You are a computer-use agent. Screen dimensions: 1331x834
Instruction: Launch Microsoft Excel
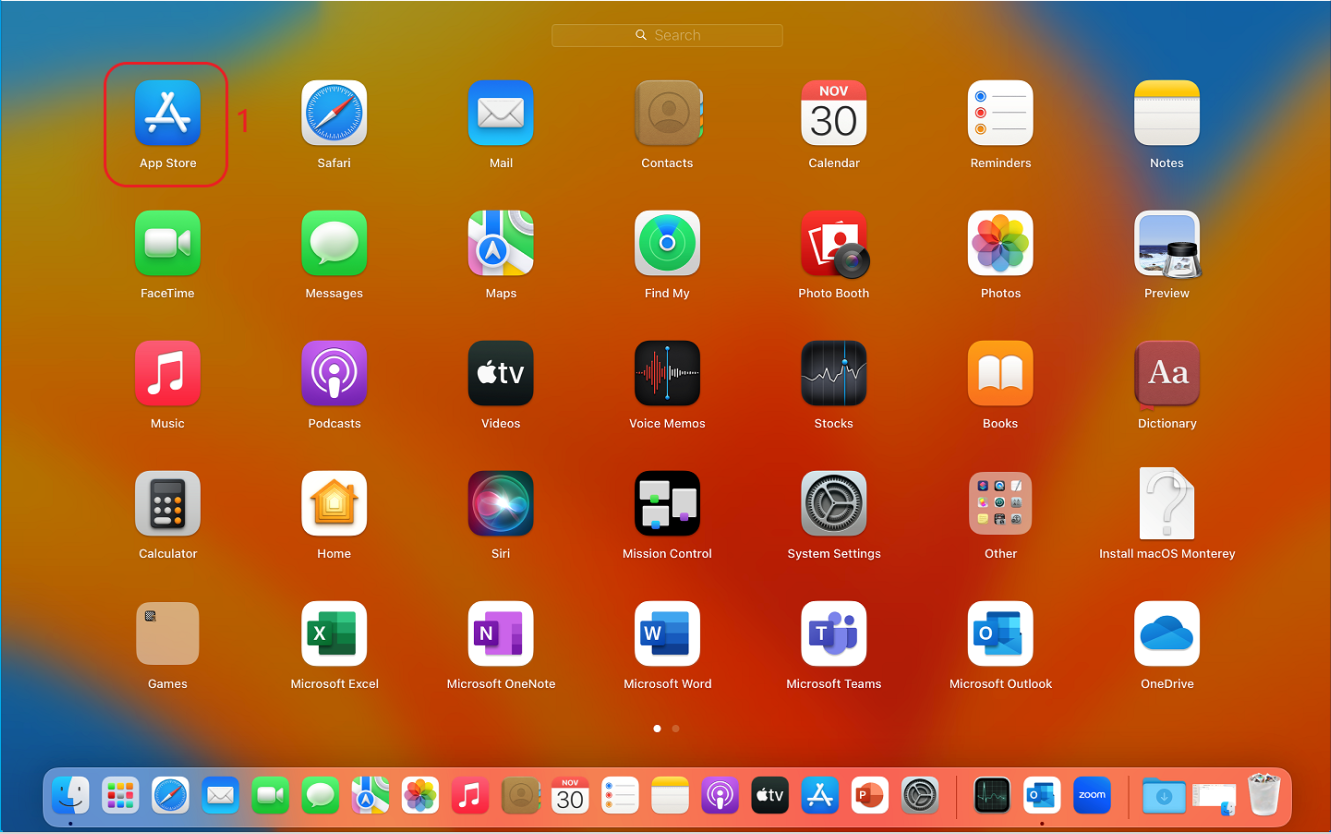334,633
